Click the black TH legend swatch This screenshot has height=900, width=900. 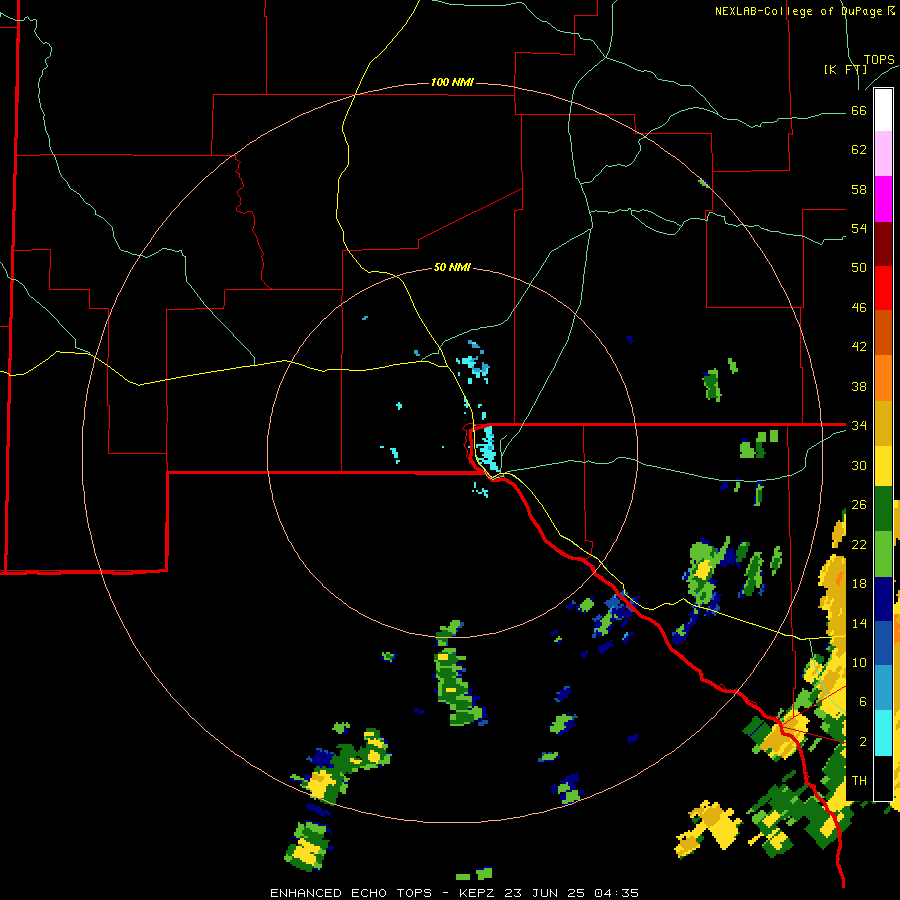point(883,778)
